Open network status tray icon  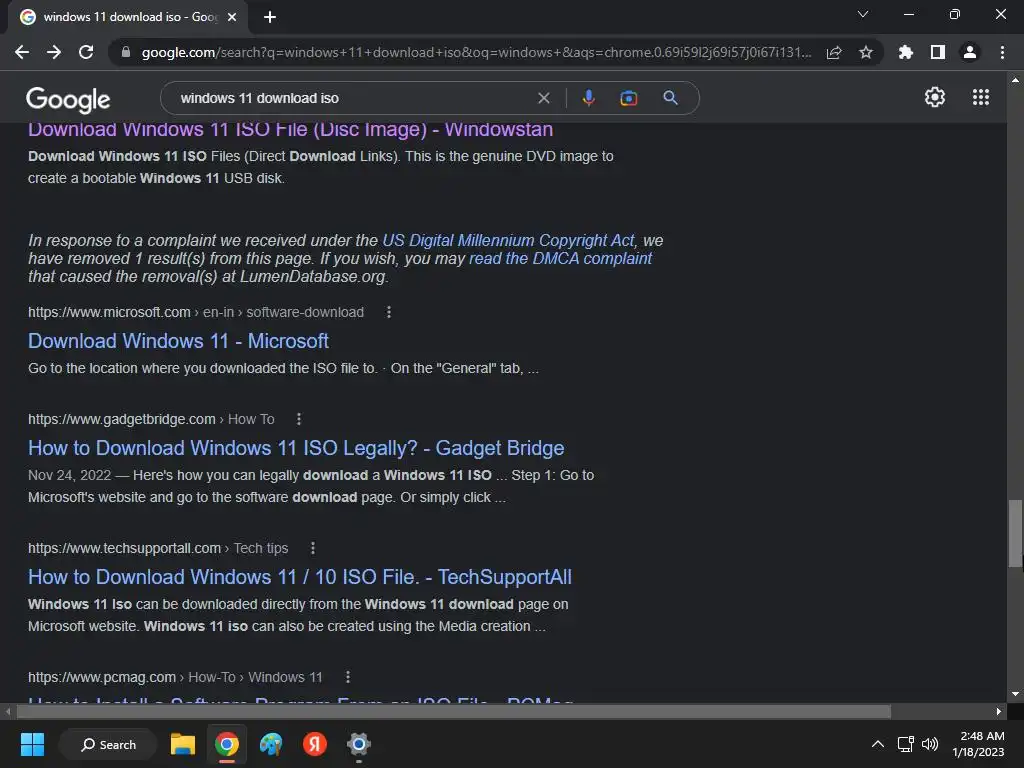point(906,744)
